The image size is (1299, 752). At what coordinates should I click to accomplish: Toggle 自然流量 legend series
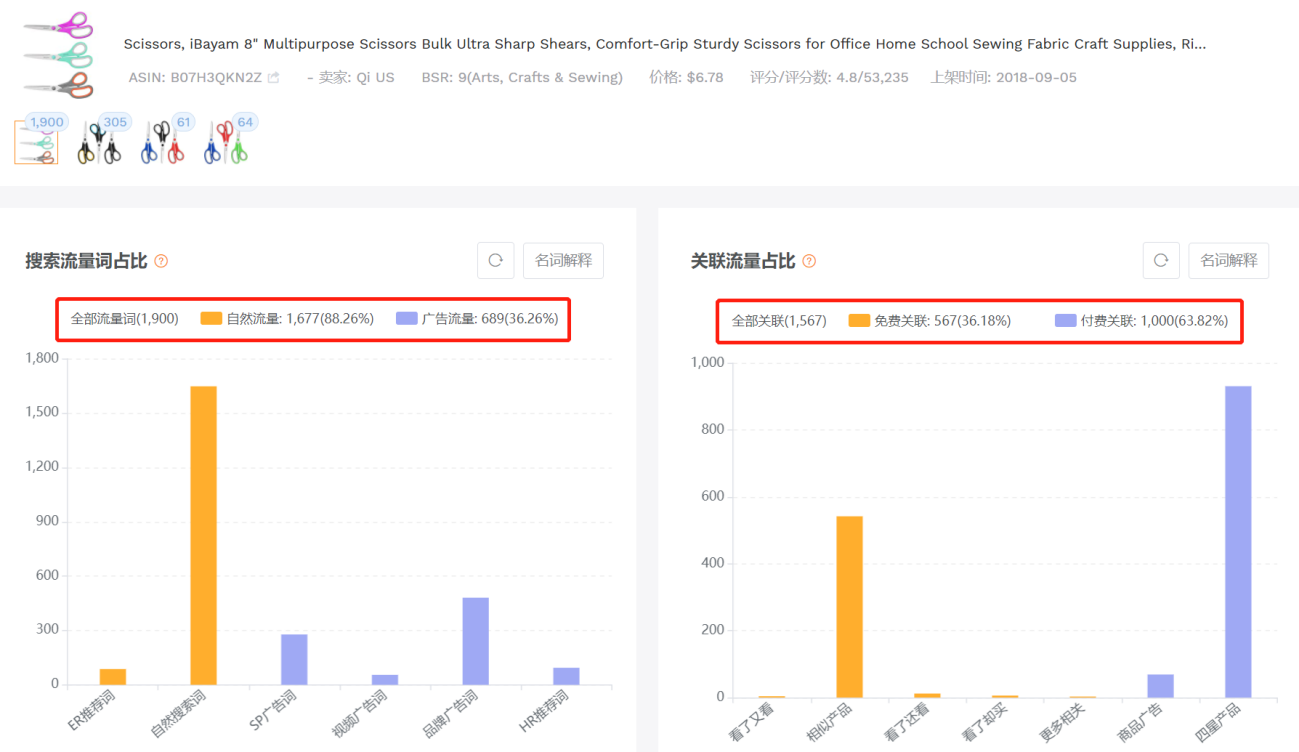click(287, 319)
